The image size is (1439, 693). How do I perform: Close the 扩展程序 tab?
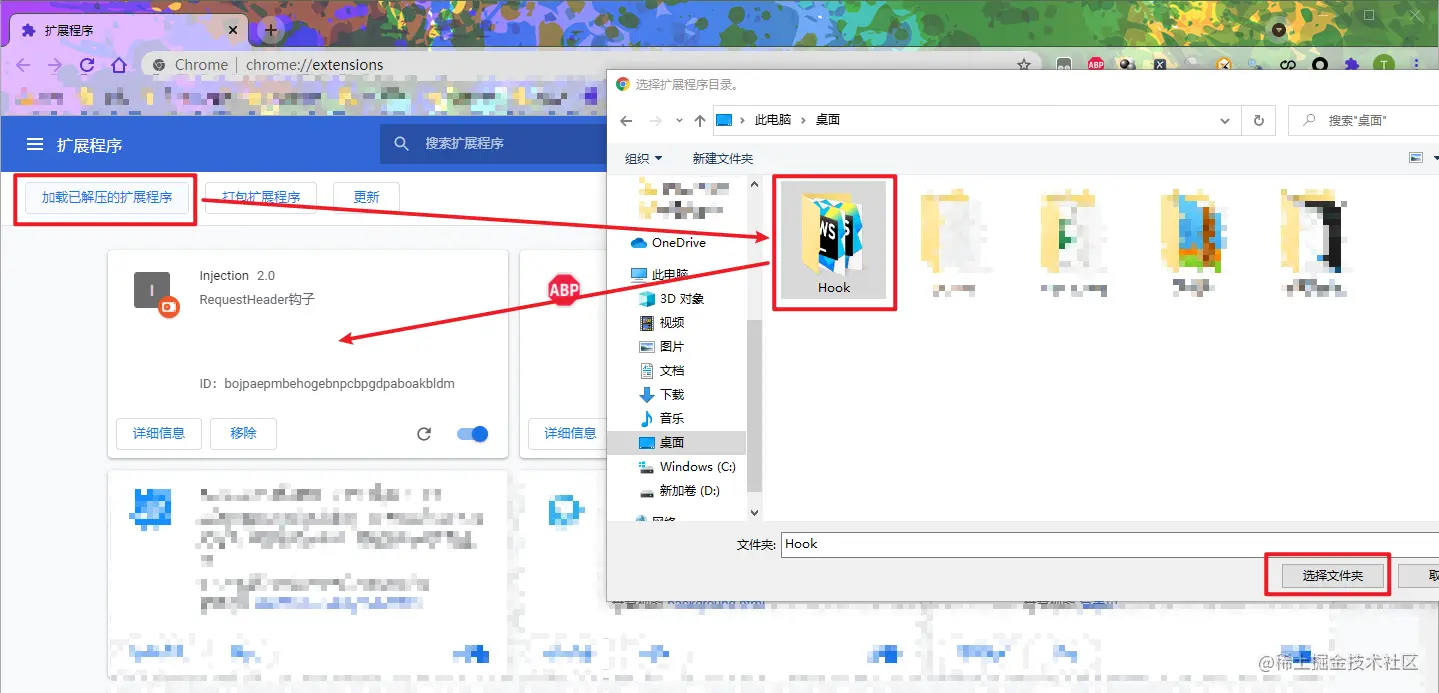233,30
